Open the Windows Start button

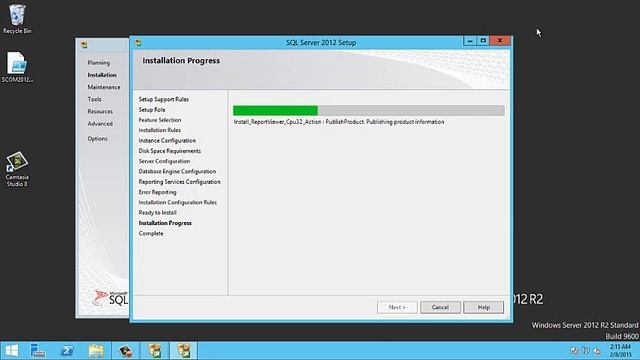(11, 351)
